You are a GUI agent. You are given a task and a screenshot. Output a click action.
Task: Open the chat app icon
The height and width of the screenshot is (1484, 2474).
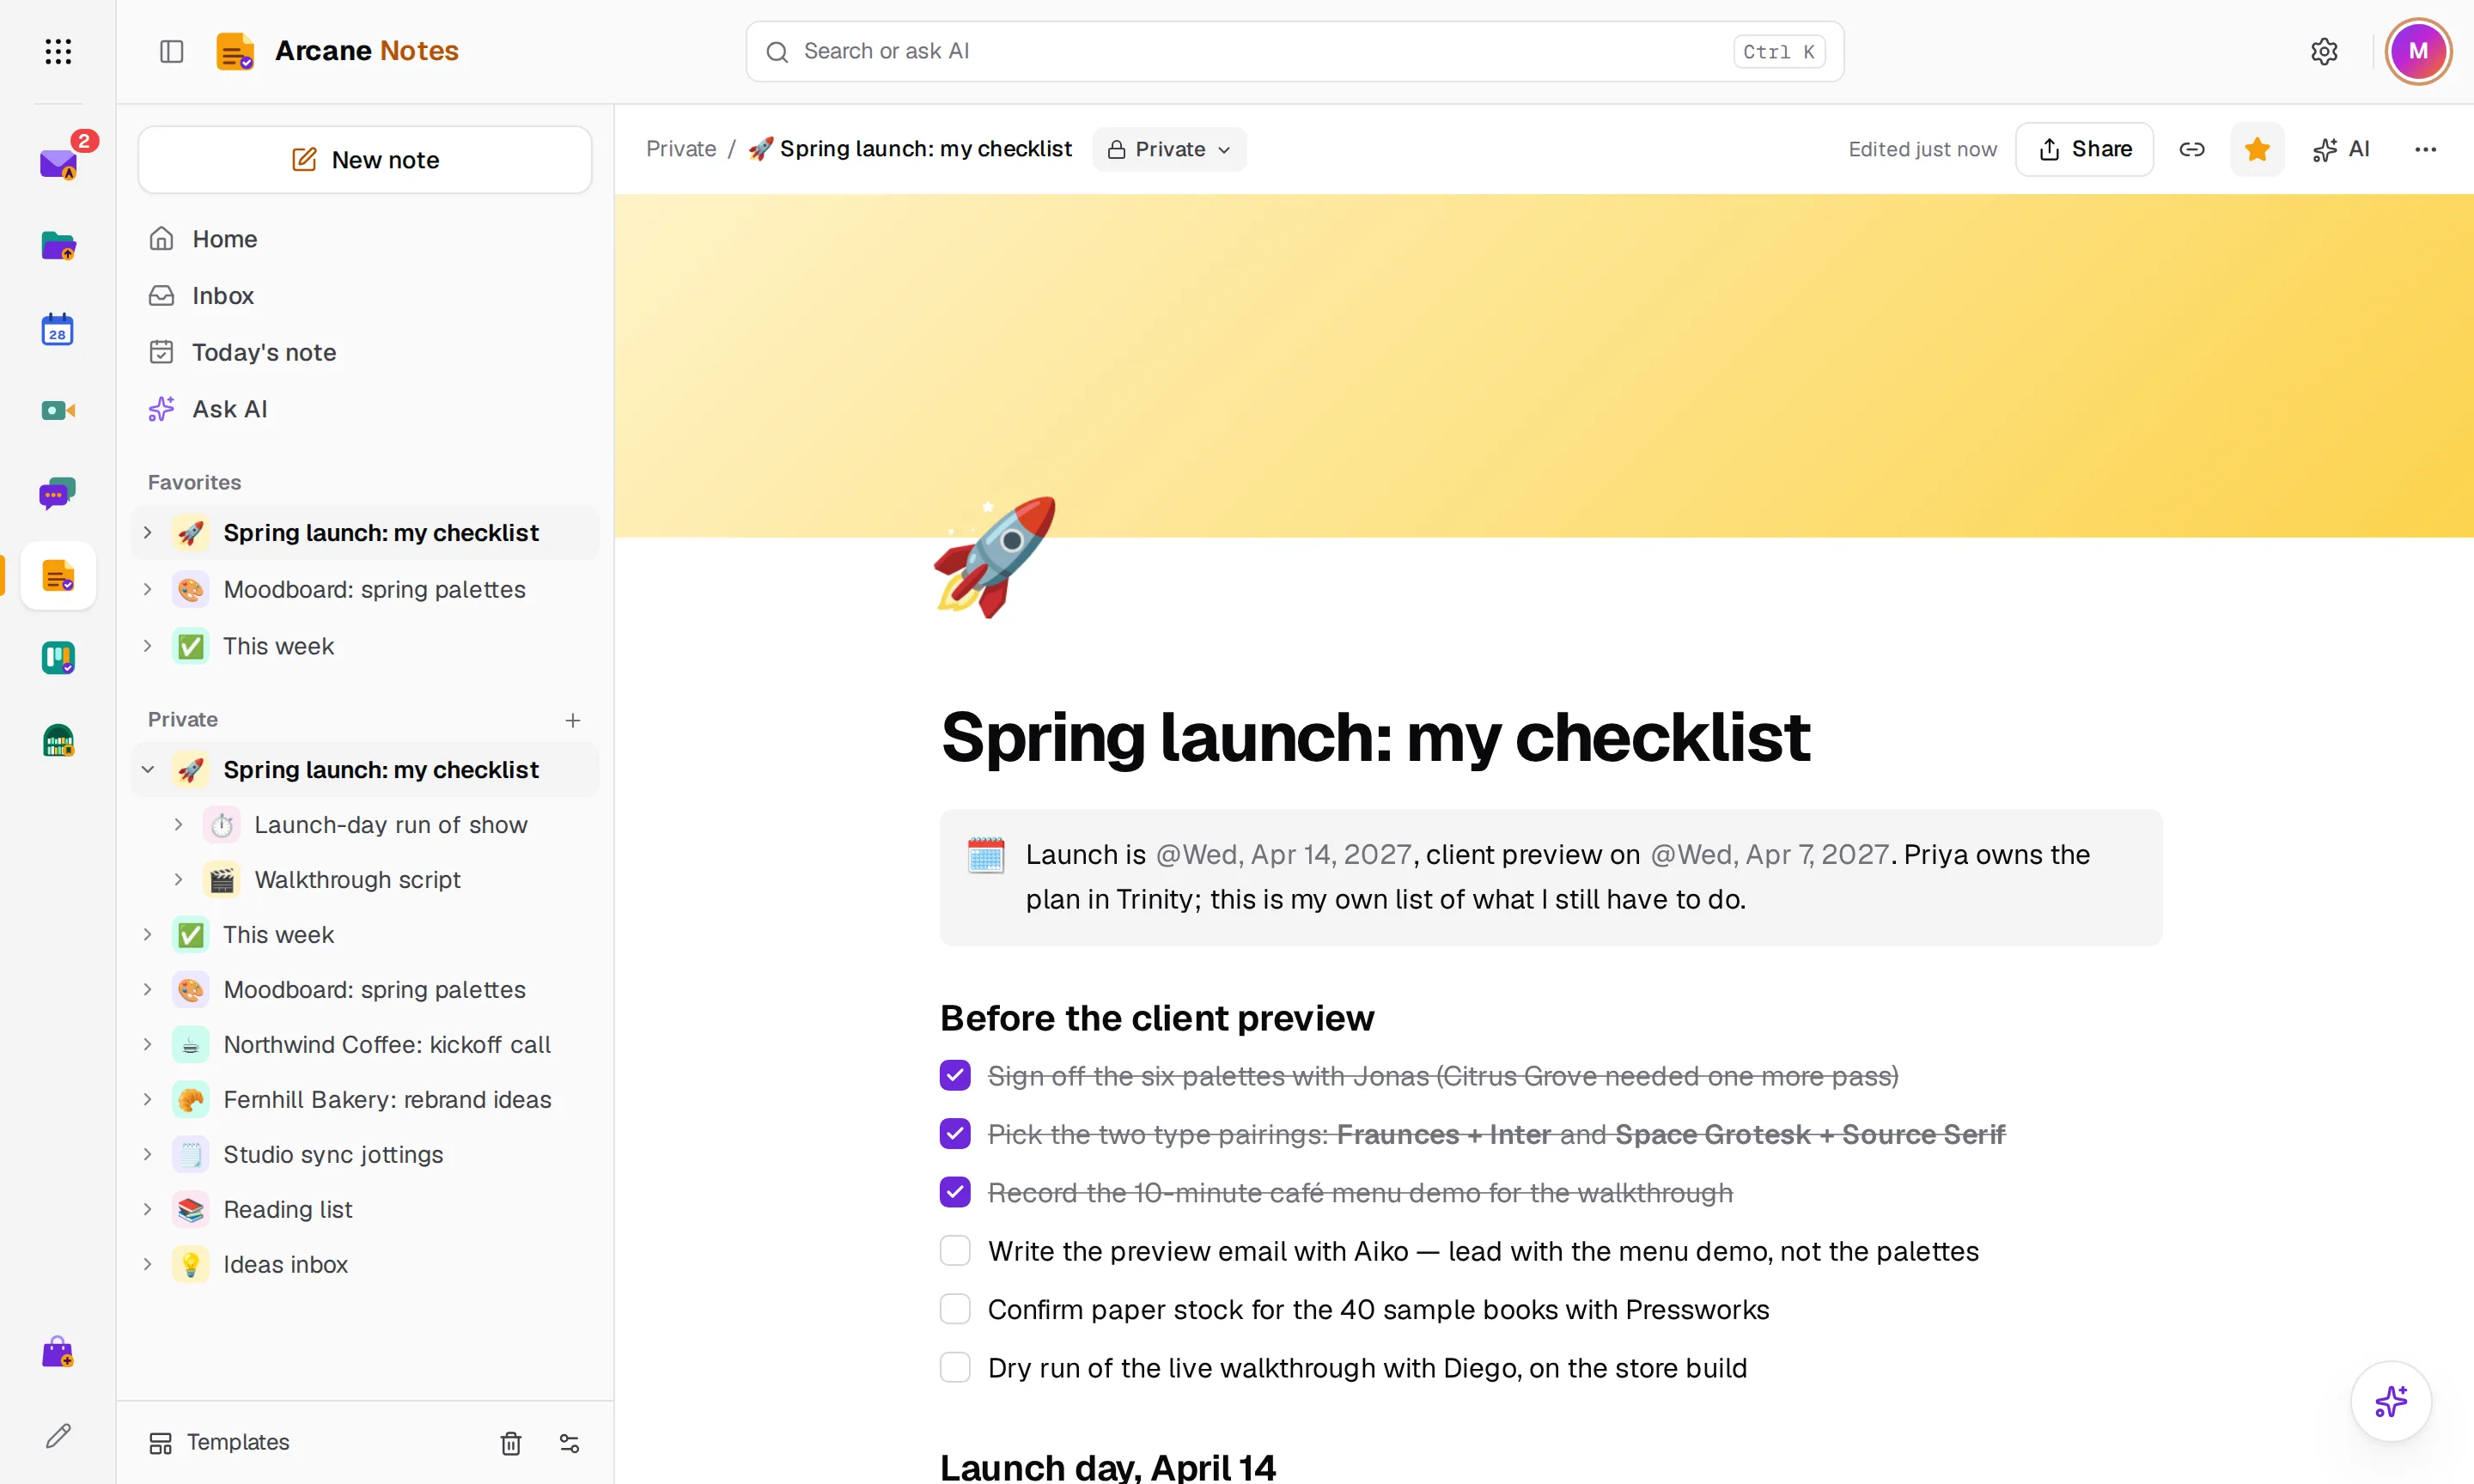tap(58, 493)
